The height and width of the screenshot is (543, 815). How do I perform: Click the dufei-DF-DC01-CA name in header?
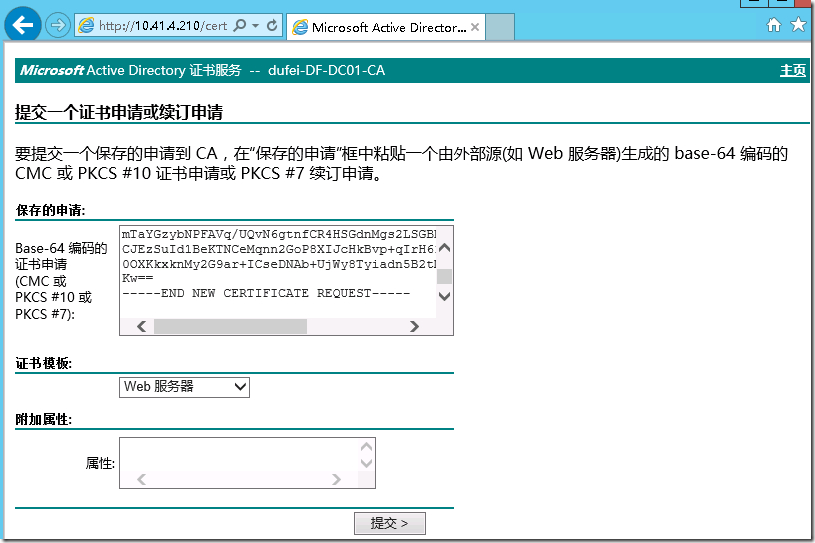point(326,71)
